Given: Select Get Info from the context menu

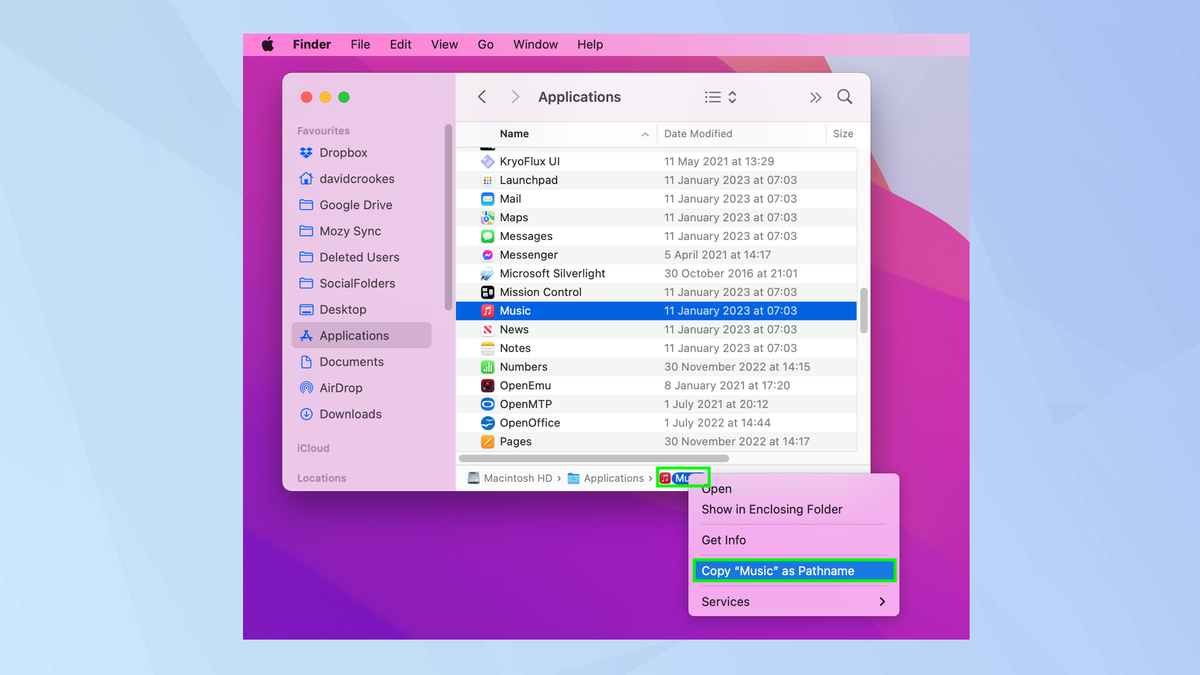Looking at the screenshot, I should (x=723, y=540).
